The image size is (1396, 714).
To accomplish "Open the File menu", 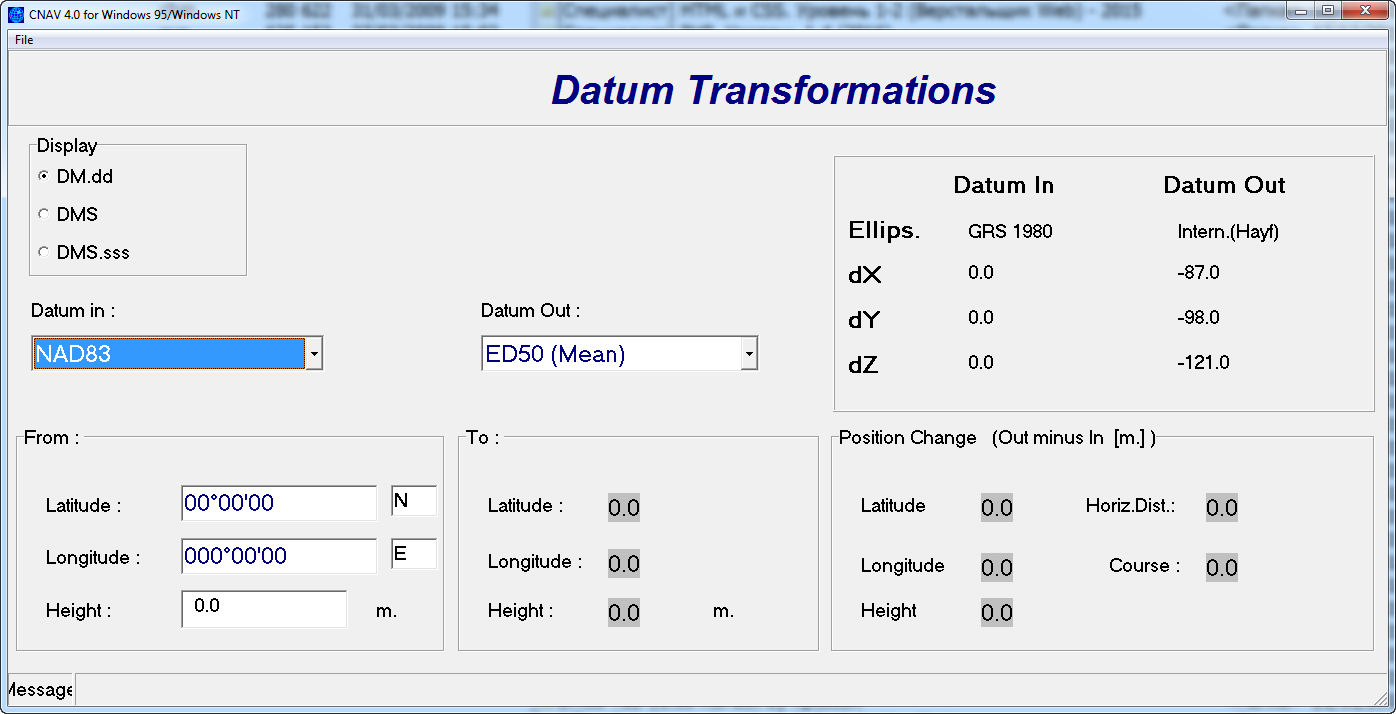I will pos(24,40).
